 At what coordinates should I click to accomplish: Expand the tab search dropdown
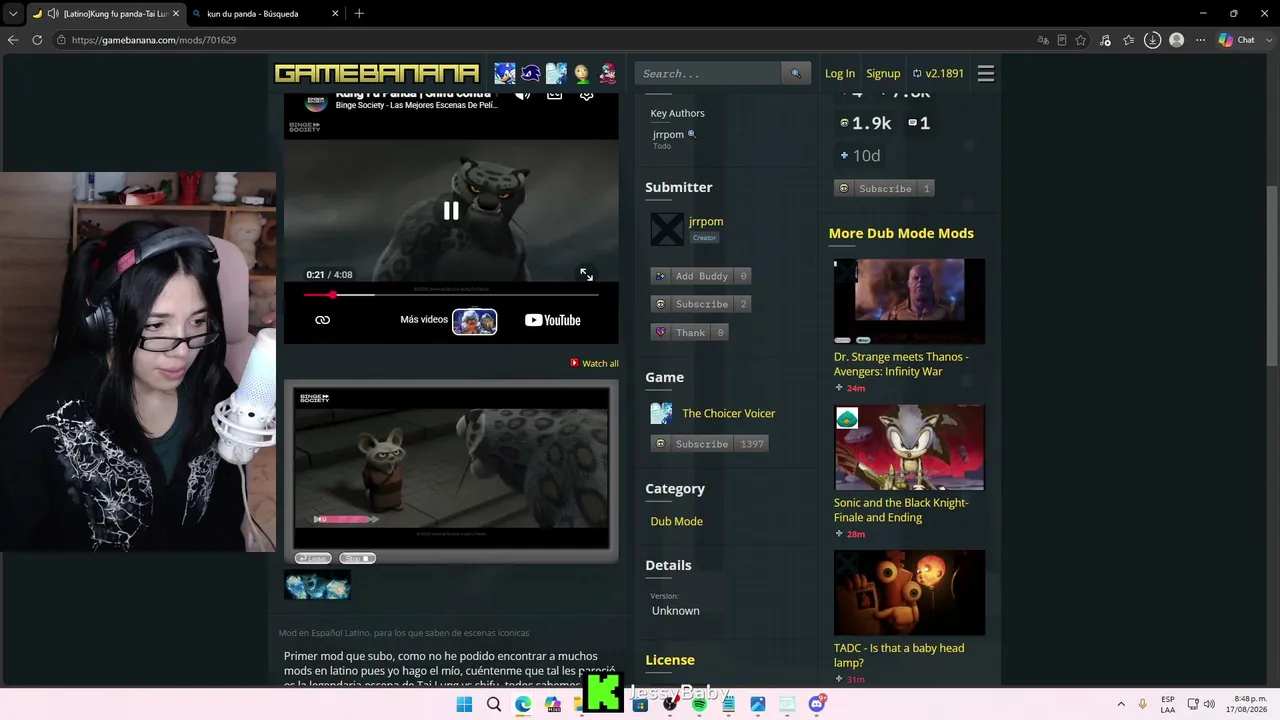[13, 13]
